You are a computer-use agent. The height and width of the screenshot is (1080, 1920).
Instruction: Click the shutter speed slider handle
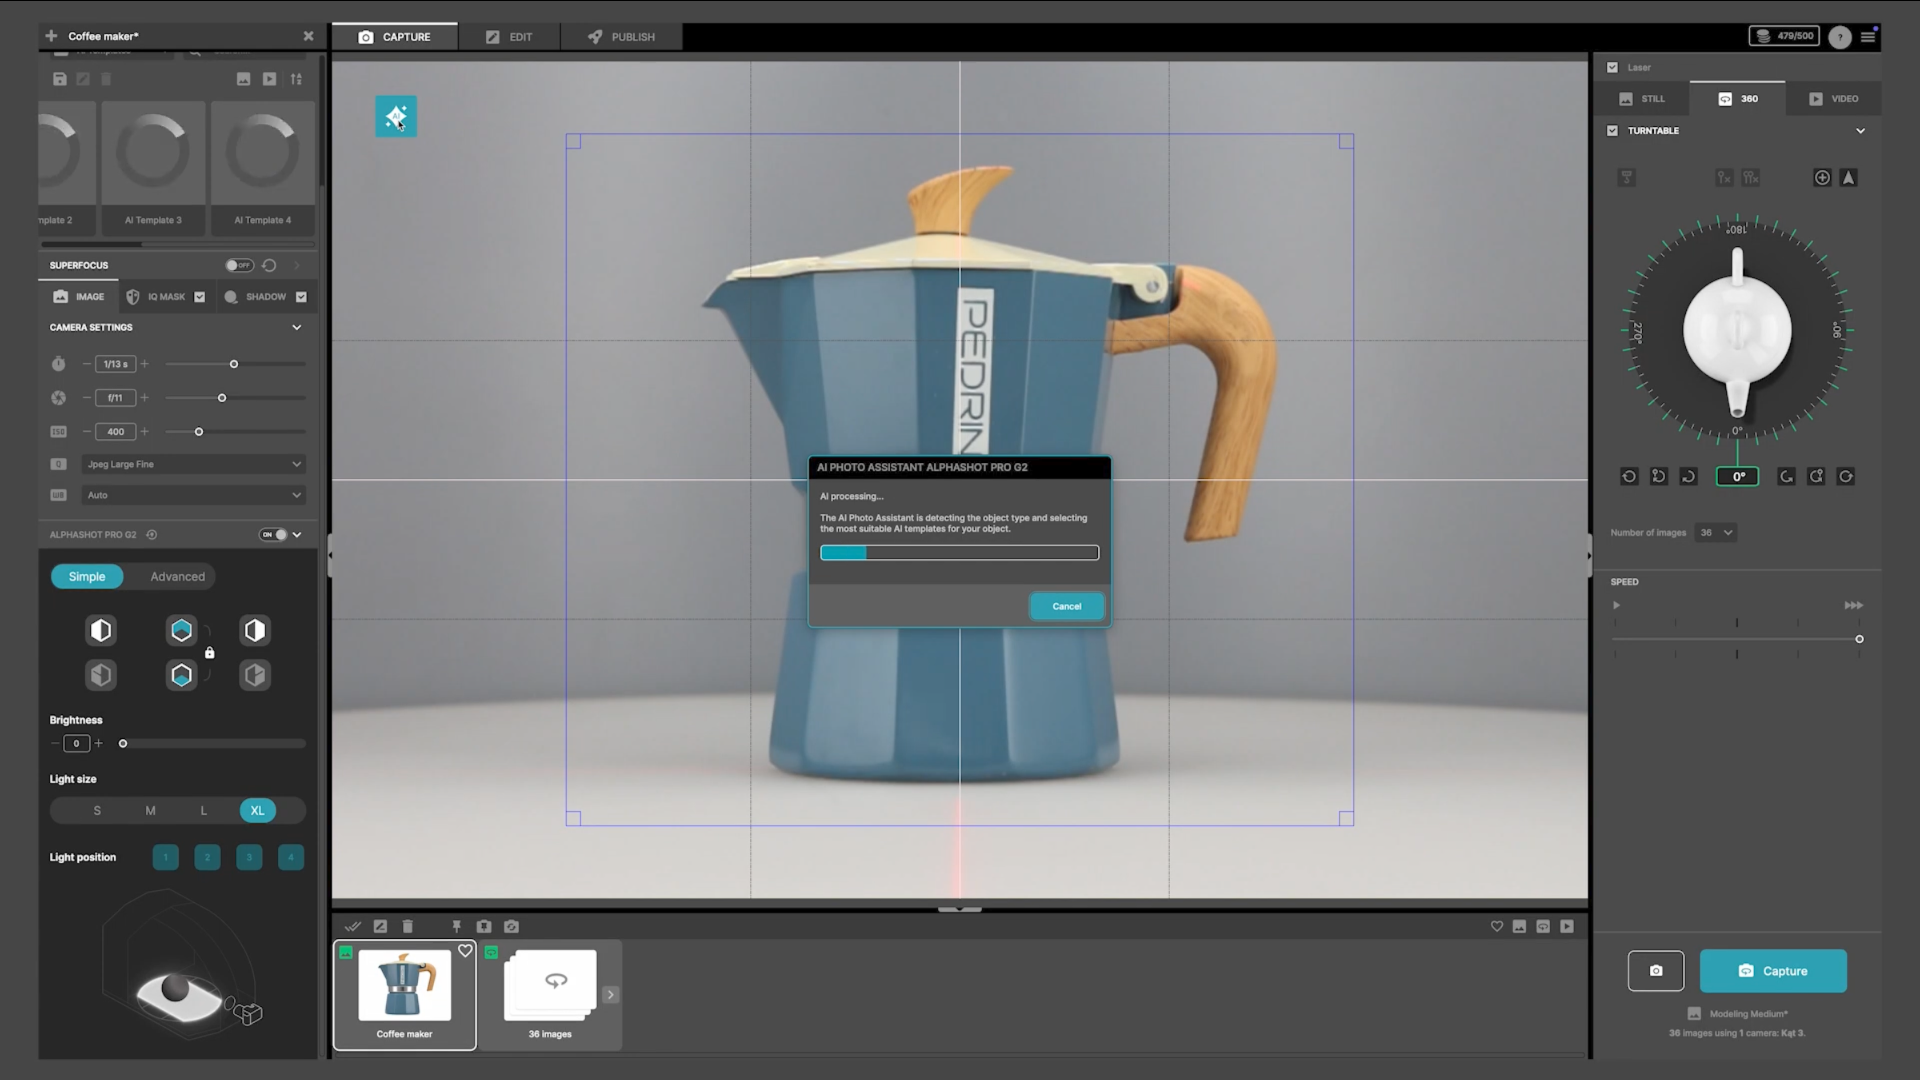[234, 364]
